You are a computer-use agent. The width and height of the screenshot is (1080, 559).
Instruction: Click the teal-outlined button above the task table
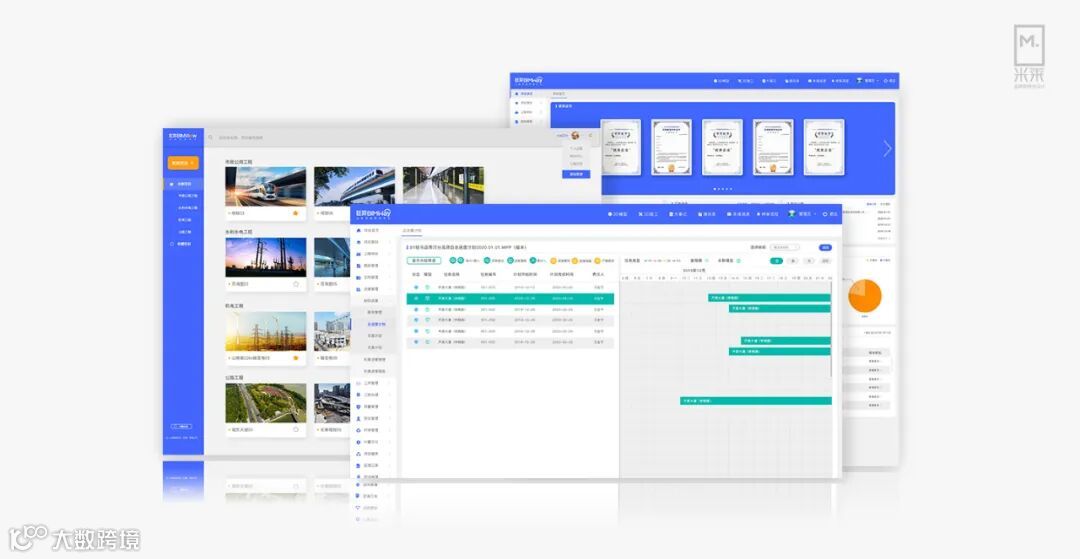pyautogui.click(x=424, y=261)
